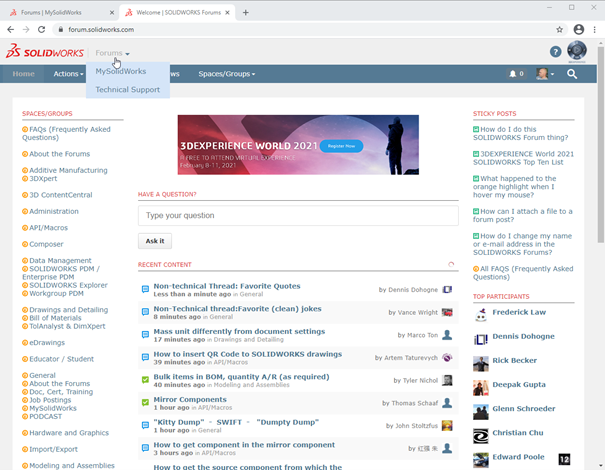Click answered checkmark icon beside Mirror Components
This screenshot has height=470, width=605.
[x=145, y=402]
